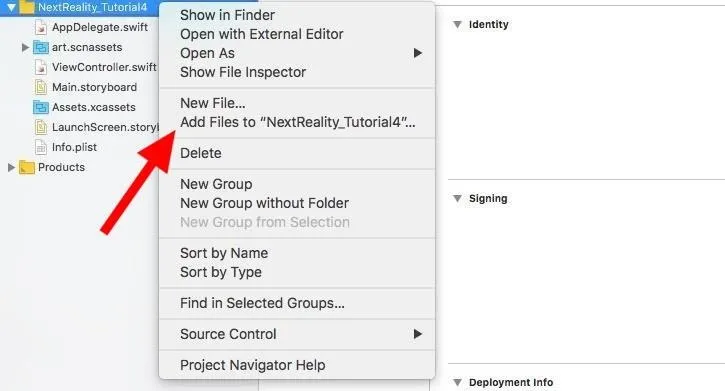
Task: Click the ViewController.swift file icon
Action: point(41,67)
